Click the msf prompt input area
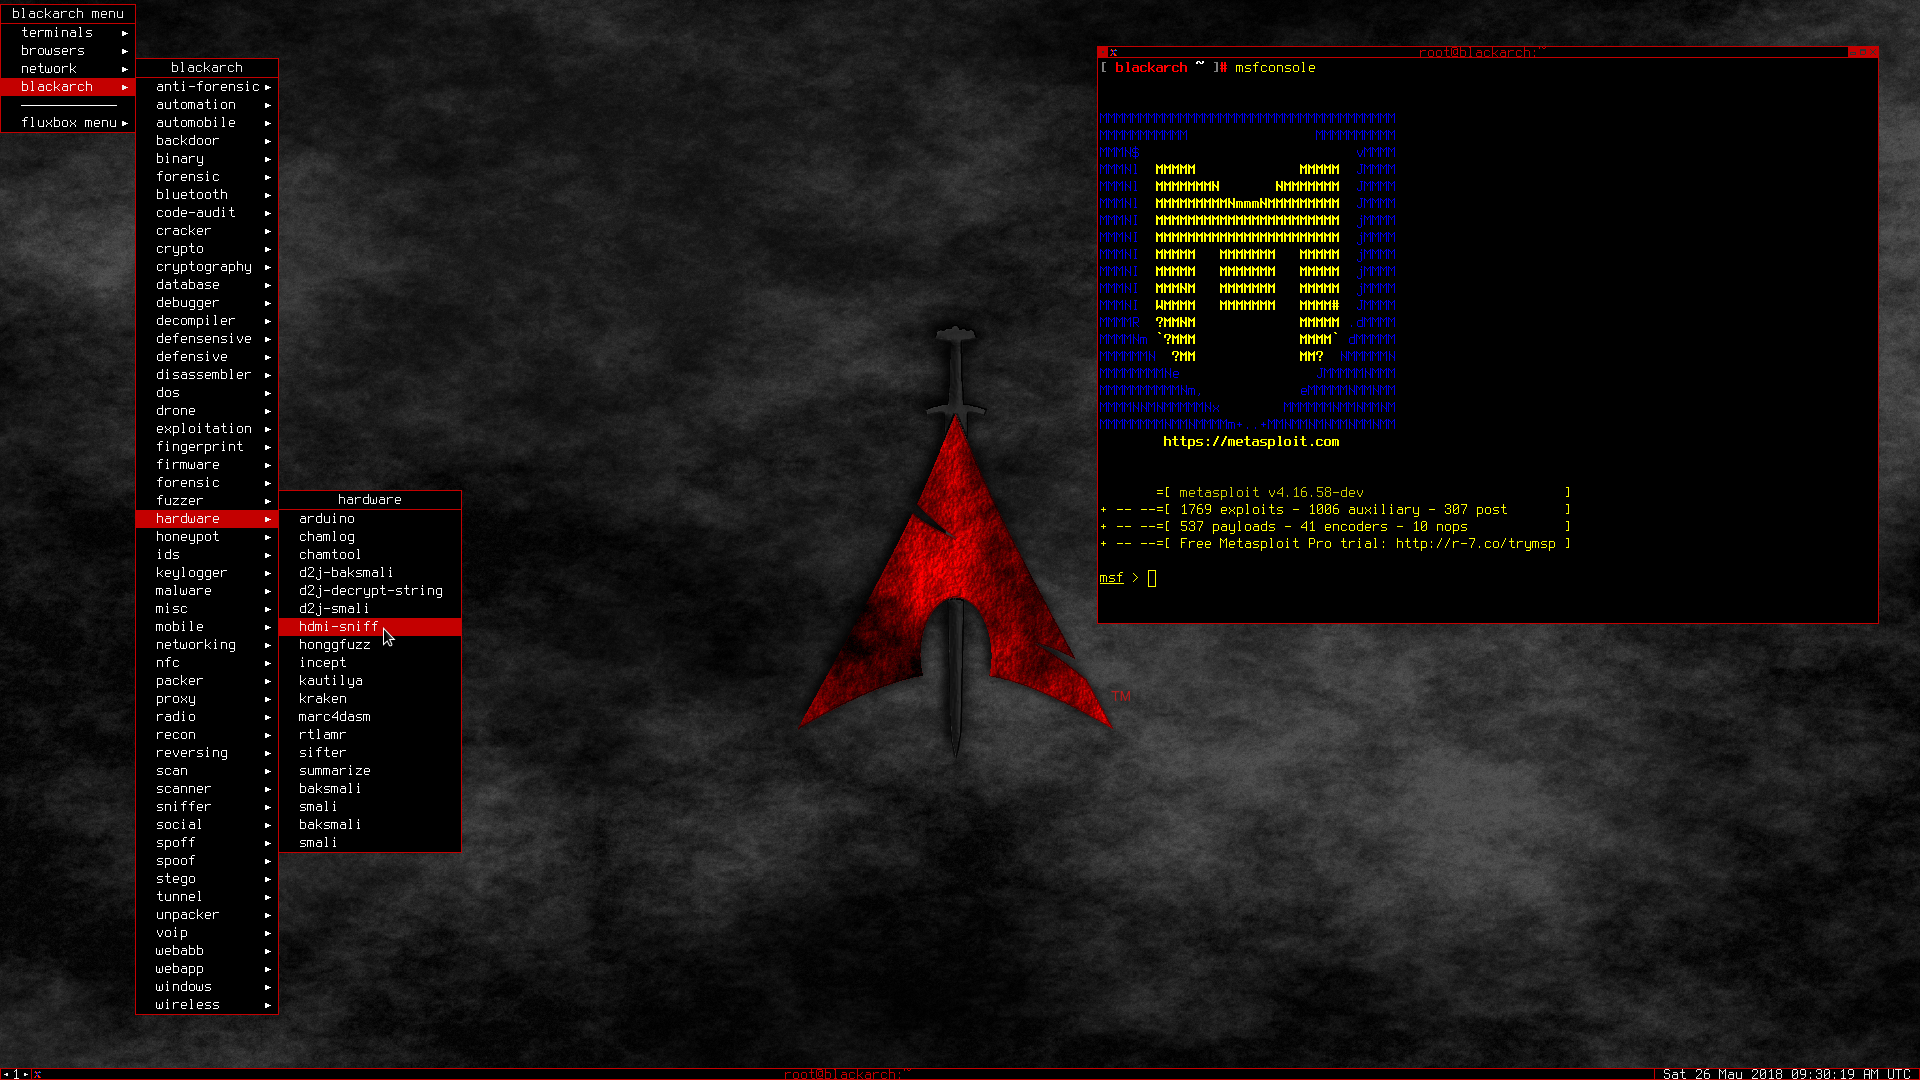 point(1152,578)
